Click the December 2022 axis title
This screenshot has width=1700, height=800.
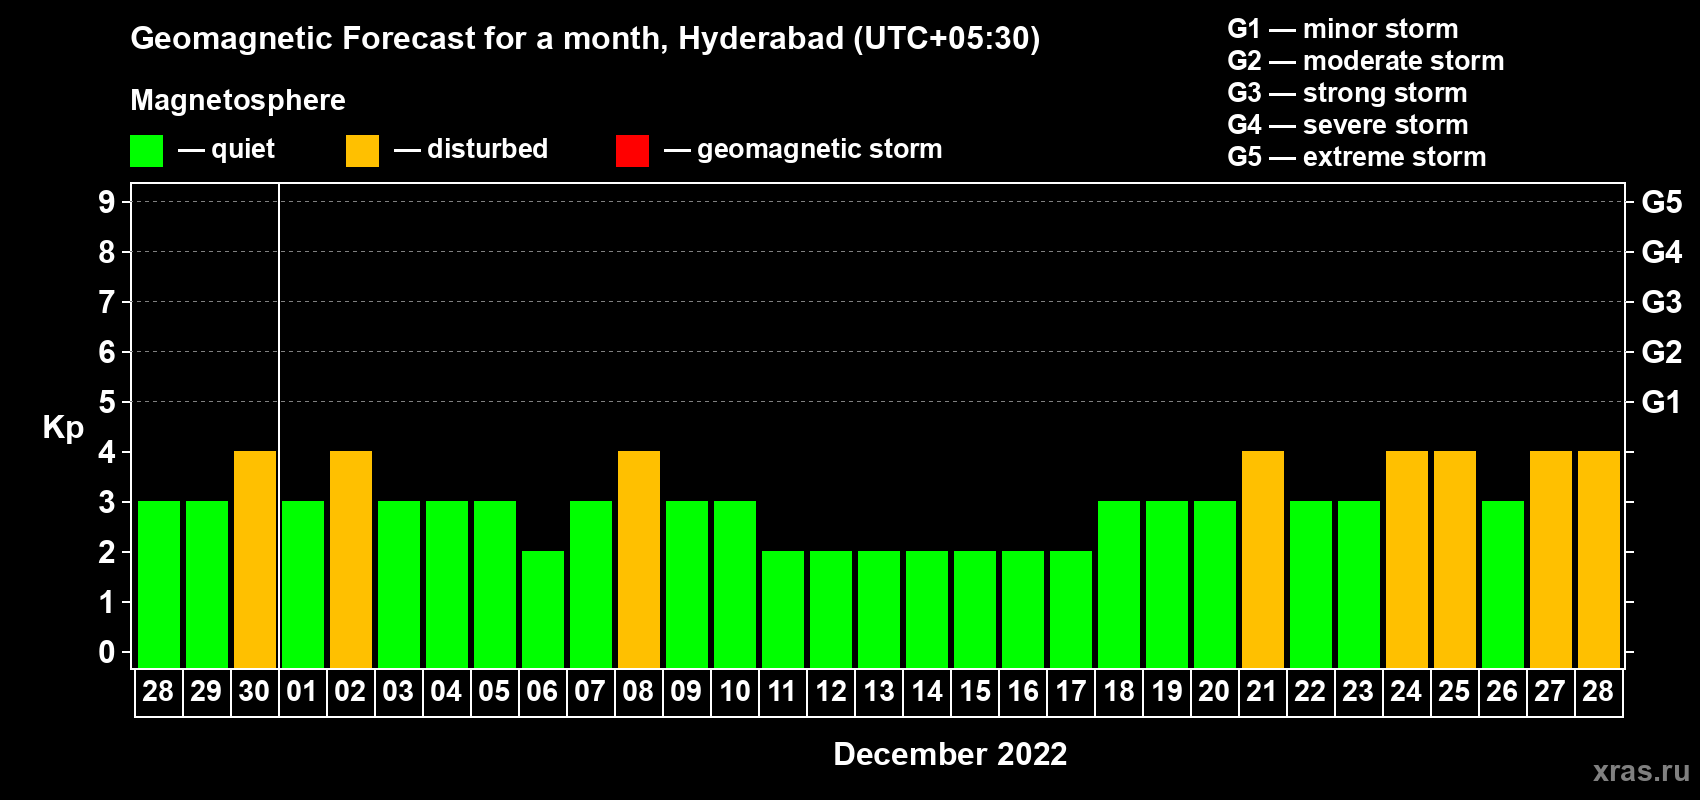(x=950, y=754)
